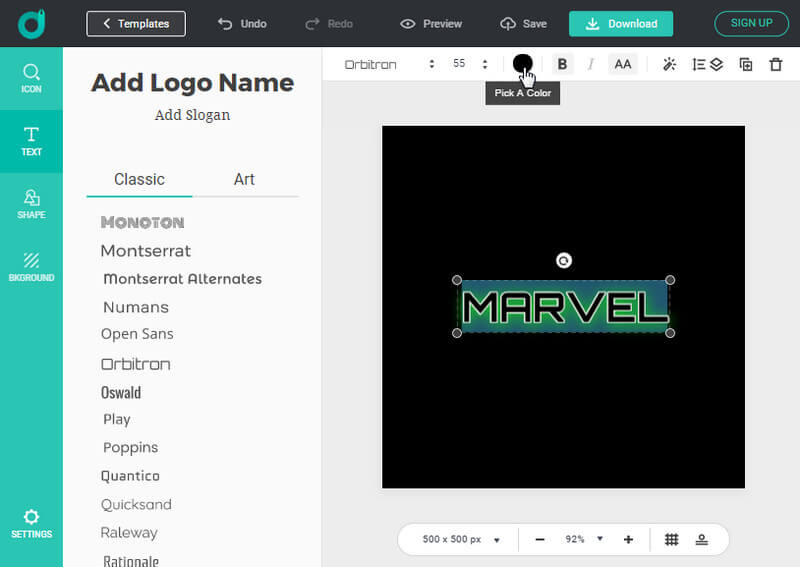
Task: Open the Icon panel in sidebar
Action: [31, 78]
